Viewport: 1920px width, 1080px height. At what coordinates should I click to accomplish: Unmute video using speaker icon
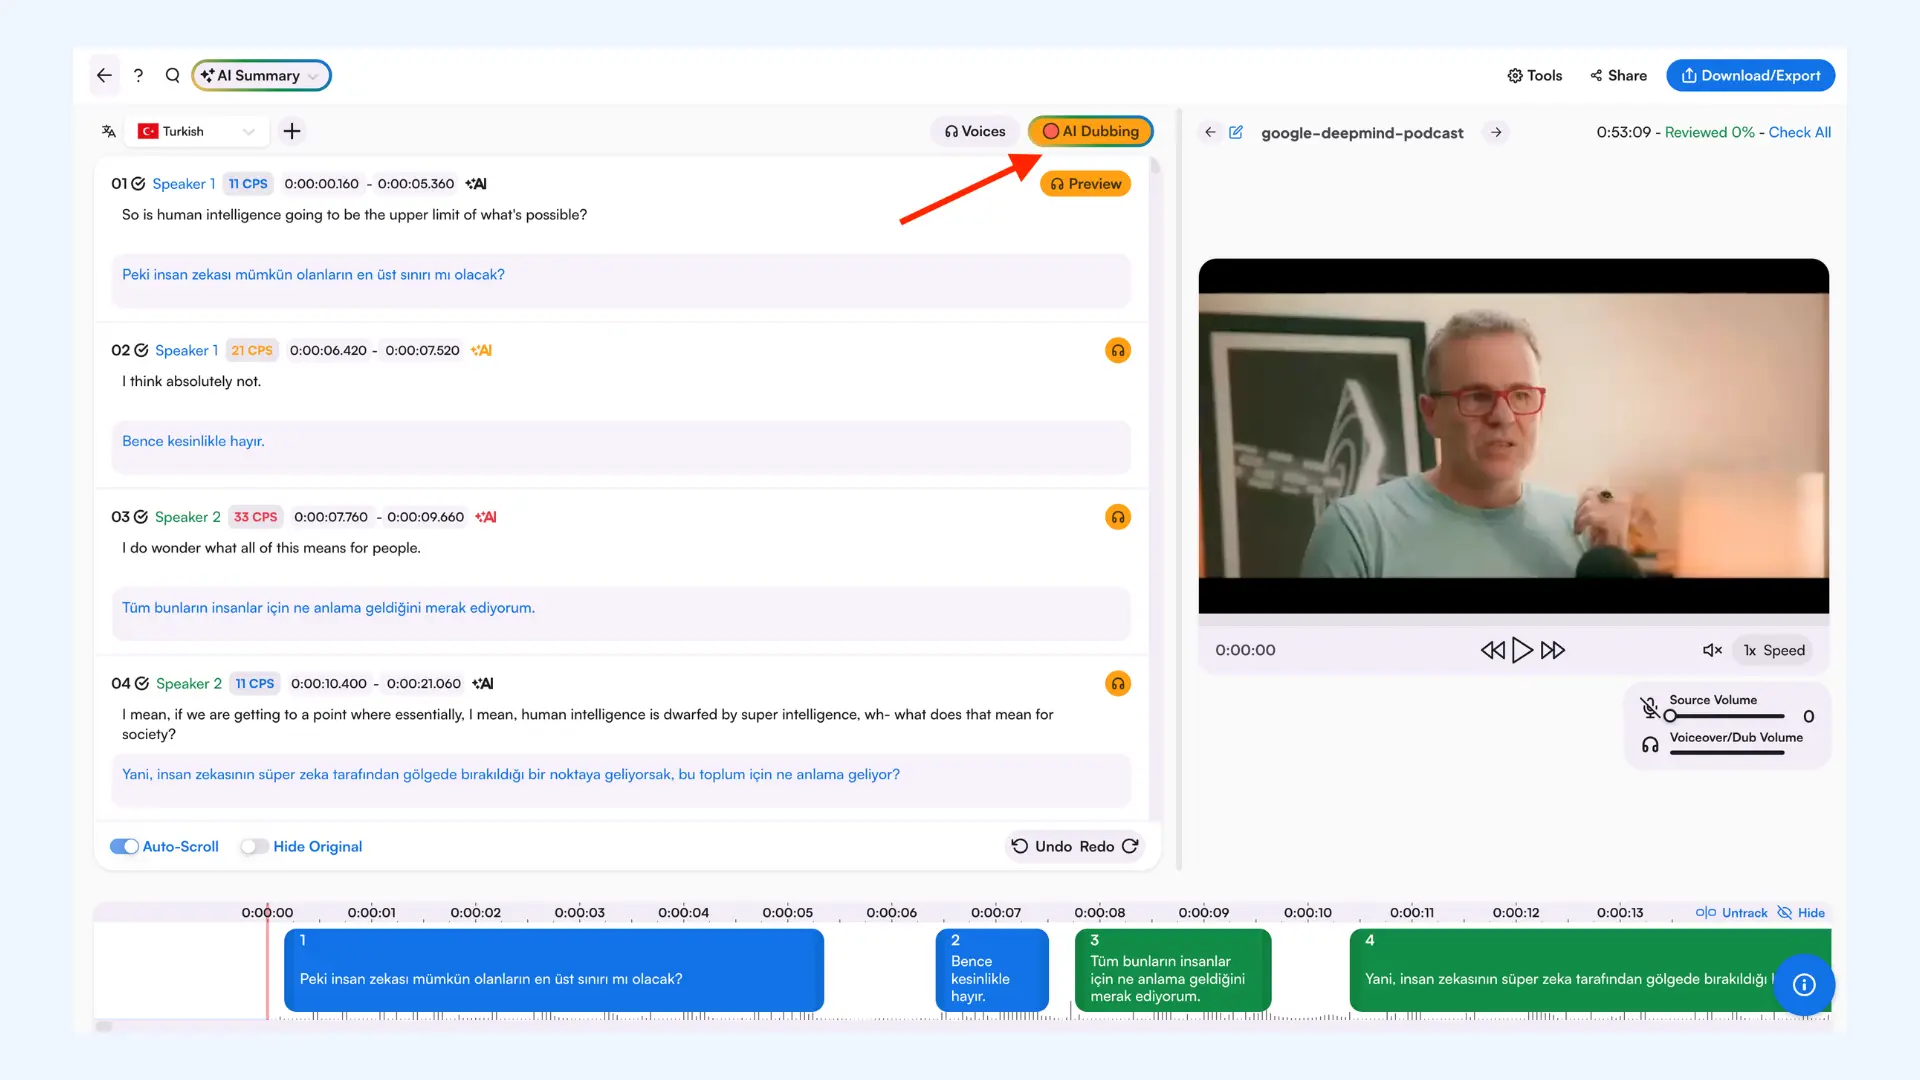(x=1711, y=650)
